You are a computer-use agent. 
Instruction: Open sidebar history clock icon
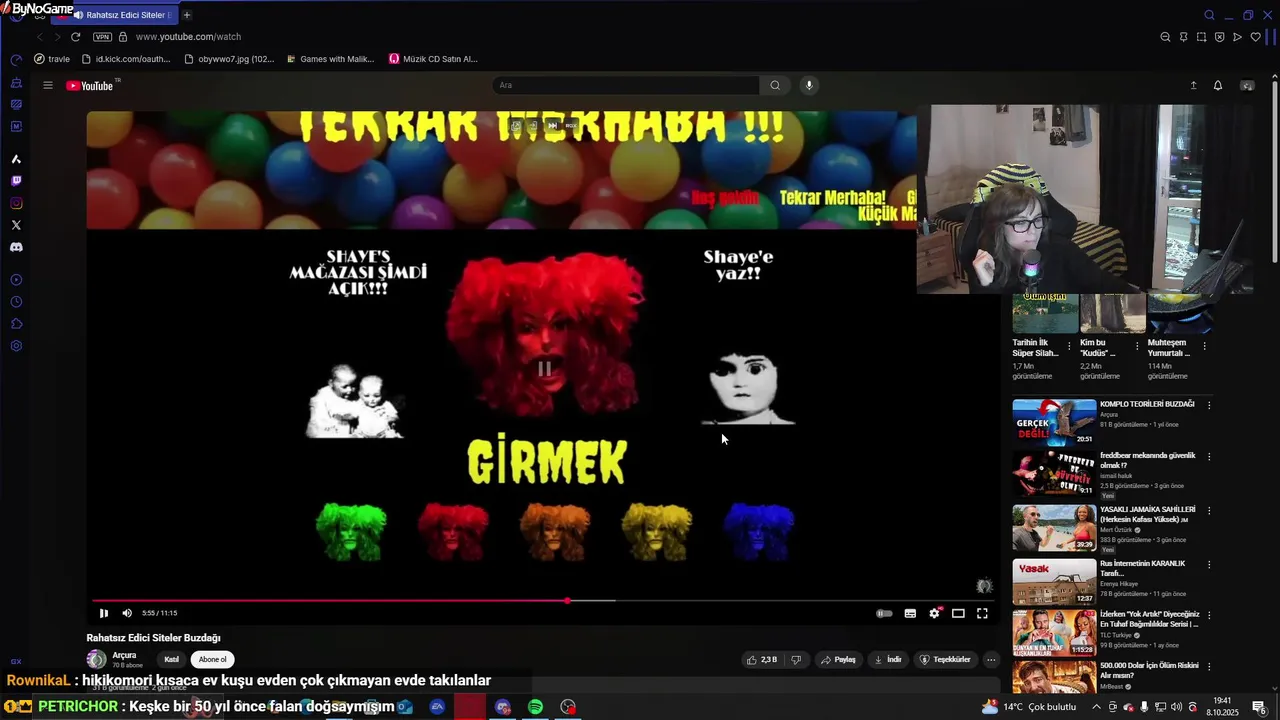coord(16,302)
